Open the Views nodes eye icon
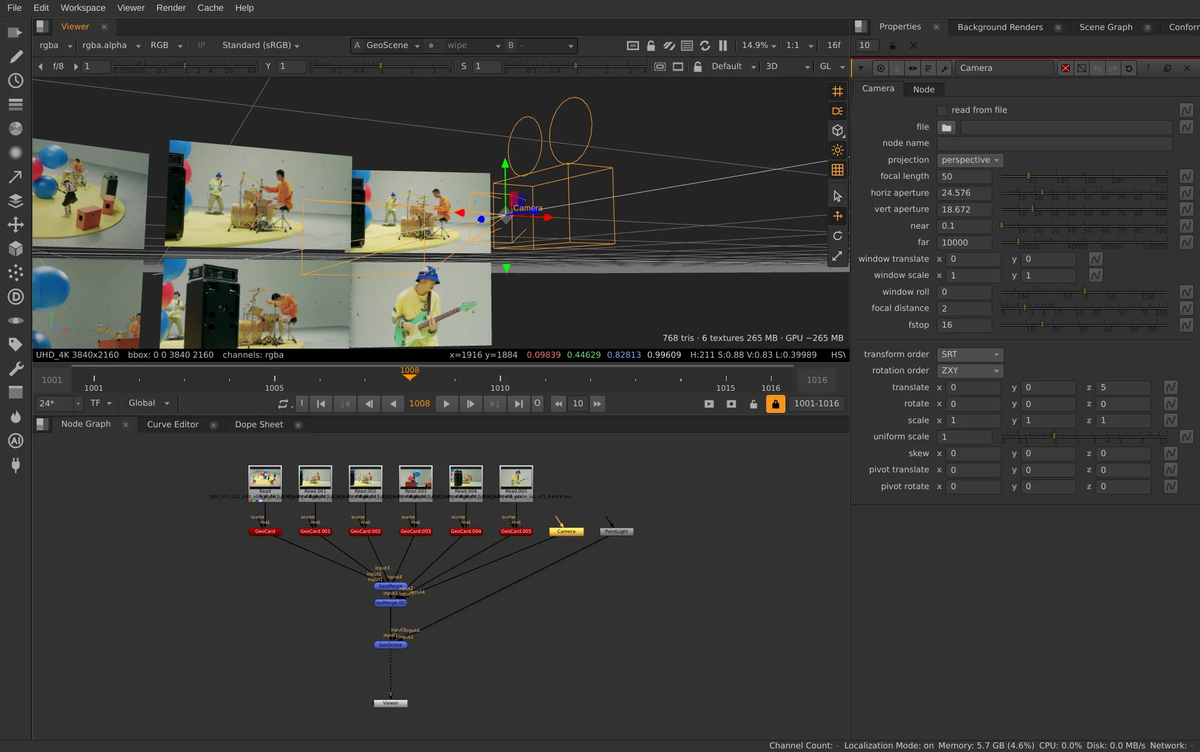 pos(16,321)
